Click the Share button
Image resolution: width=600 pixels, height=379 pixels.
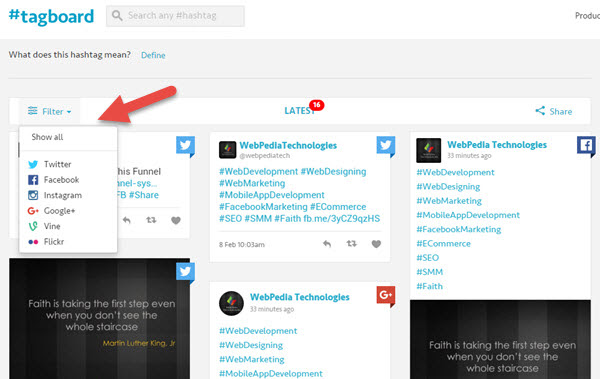[554, 111]
